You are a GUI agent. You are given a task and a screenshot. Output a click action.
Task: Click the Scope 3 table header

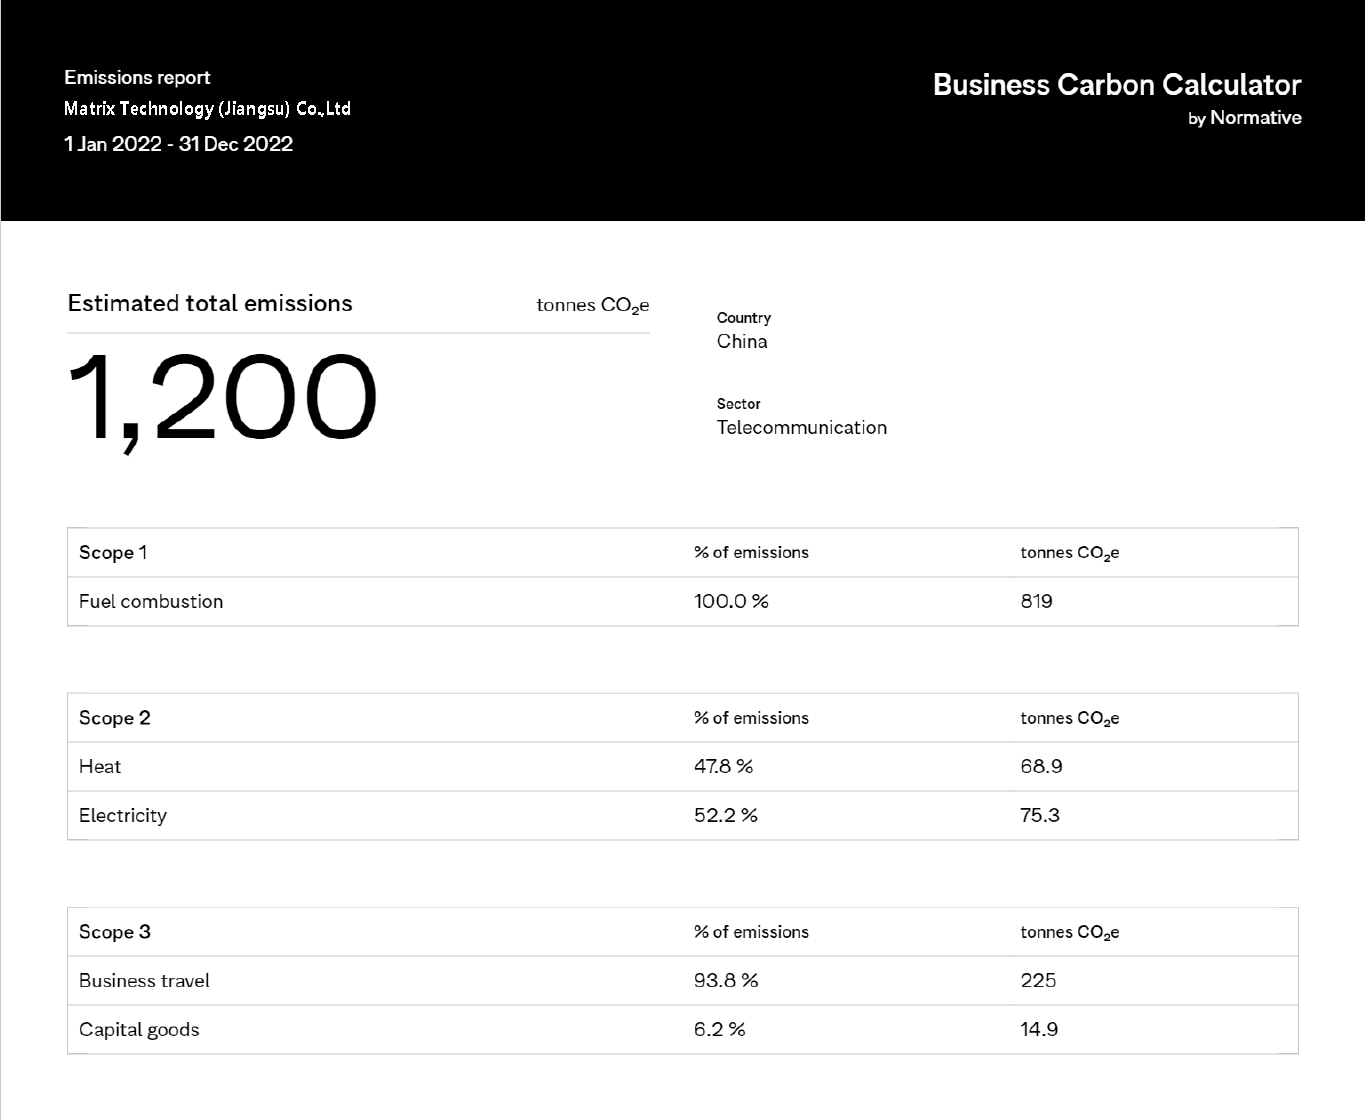[115, 932]
